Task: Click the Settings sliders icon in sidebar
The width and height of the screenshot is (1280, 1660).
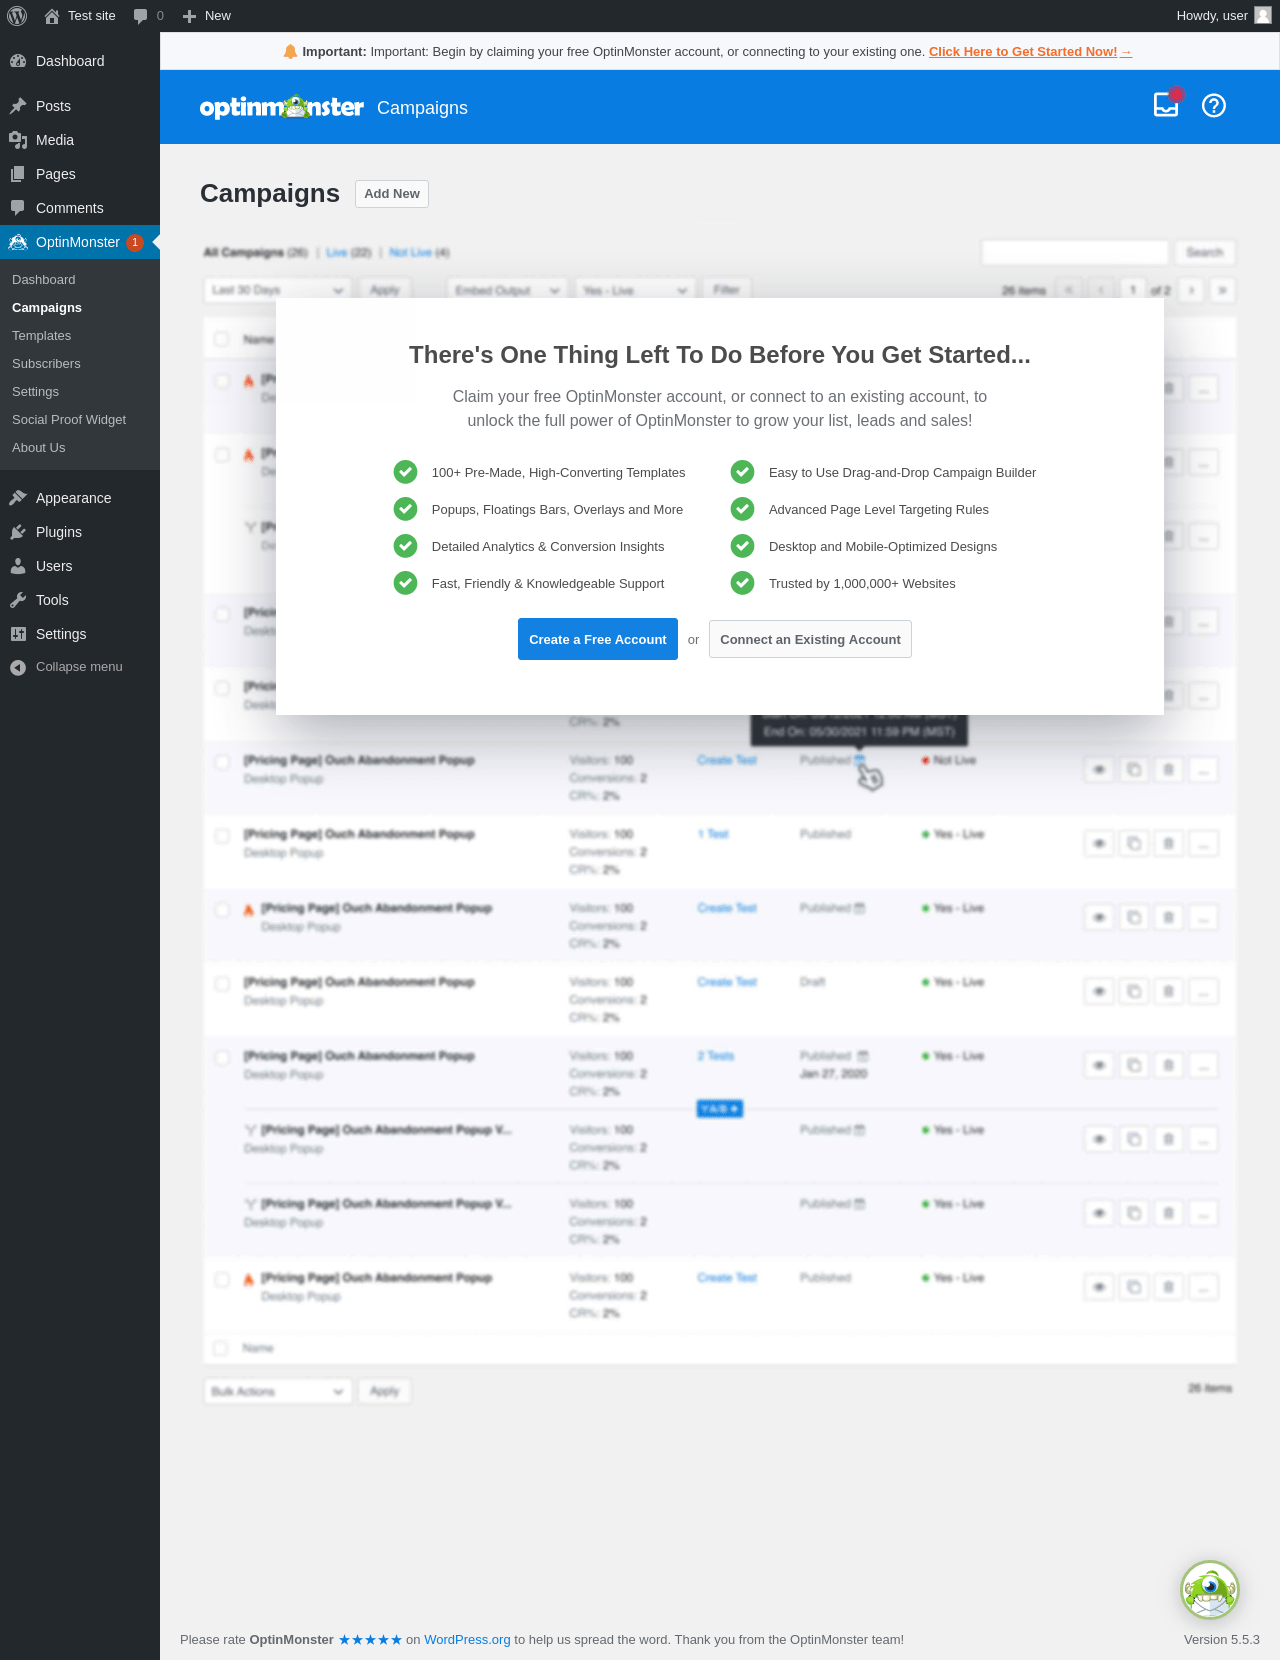Action: click(x=18, y=634)
